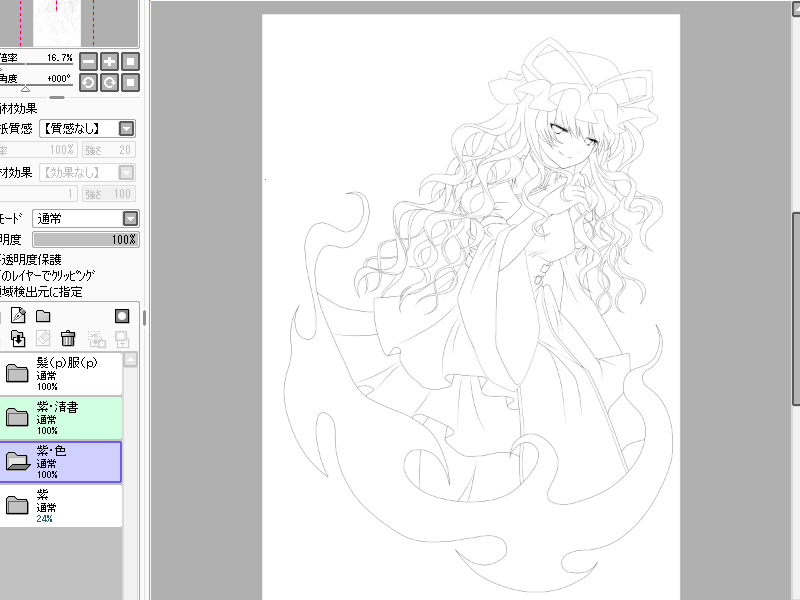
Task: Reset zoom with square button beside plus
Action: 131,62
